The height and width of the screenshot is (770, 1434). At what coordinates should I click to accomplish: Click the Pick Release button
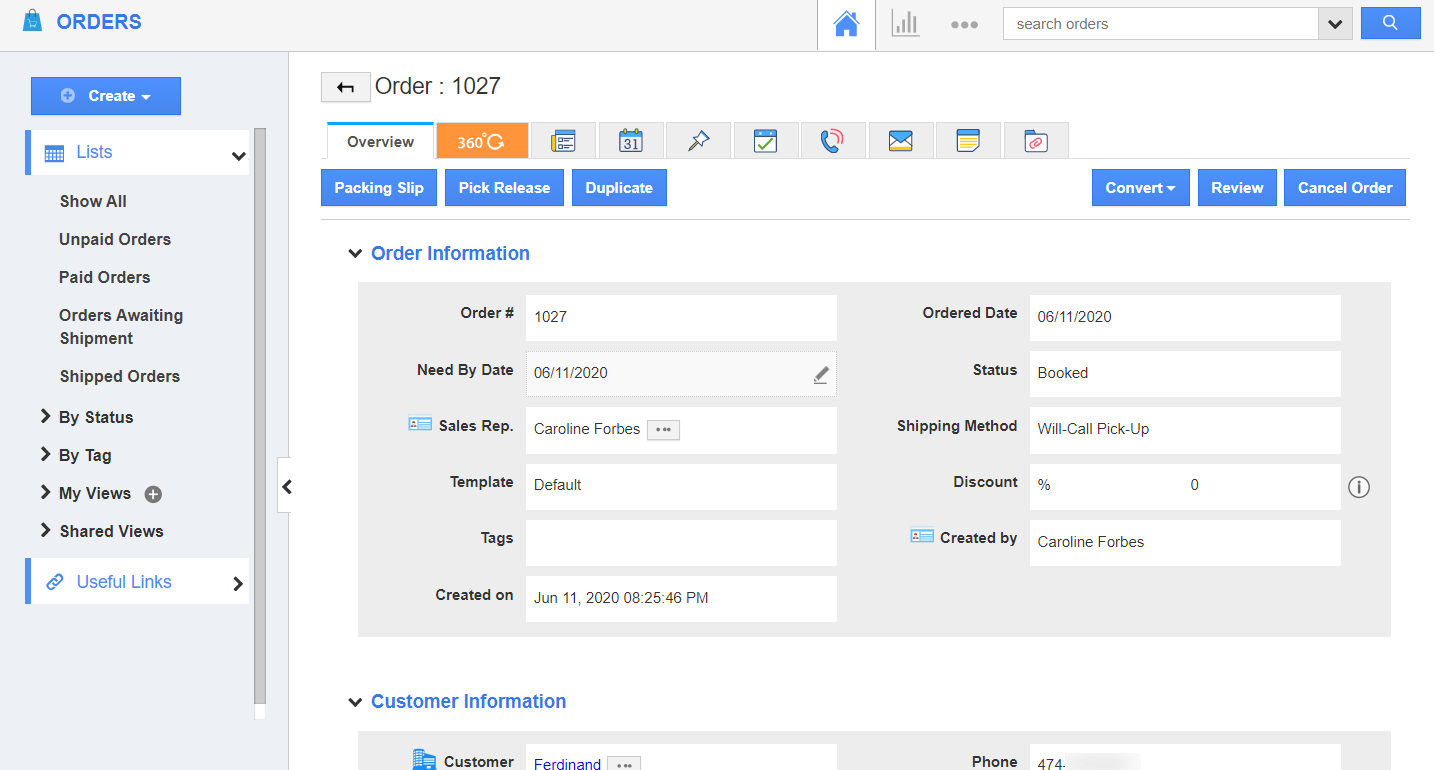505,188
